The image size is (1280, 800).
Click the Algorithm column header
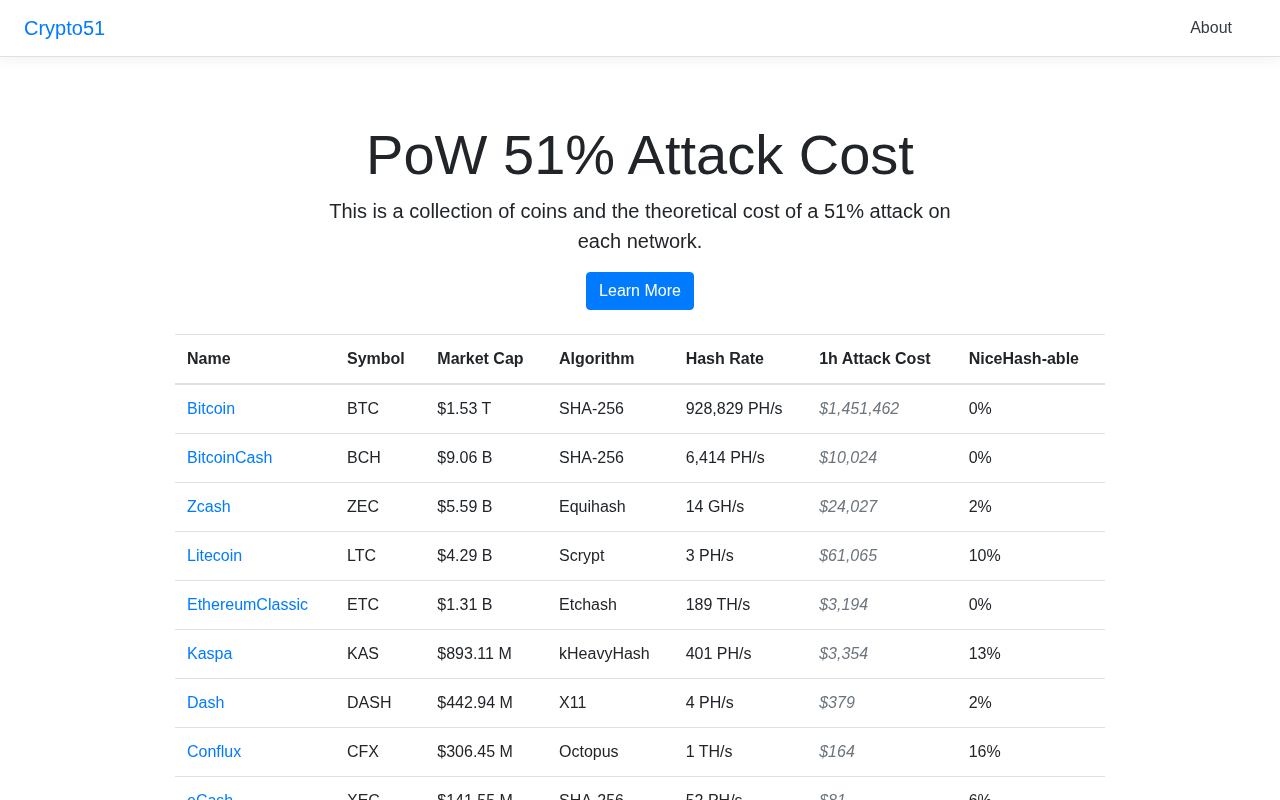[x=596, y=359]
